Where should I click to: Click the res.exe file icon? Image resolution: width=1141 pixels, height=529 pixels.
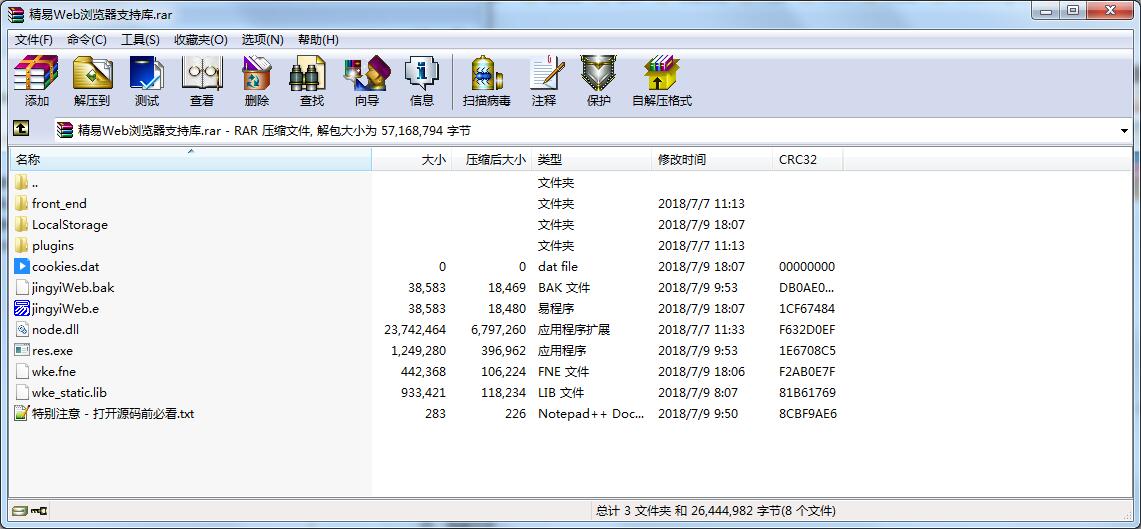(22, 351)
